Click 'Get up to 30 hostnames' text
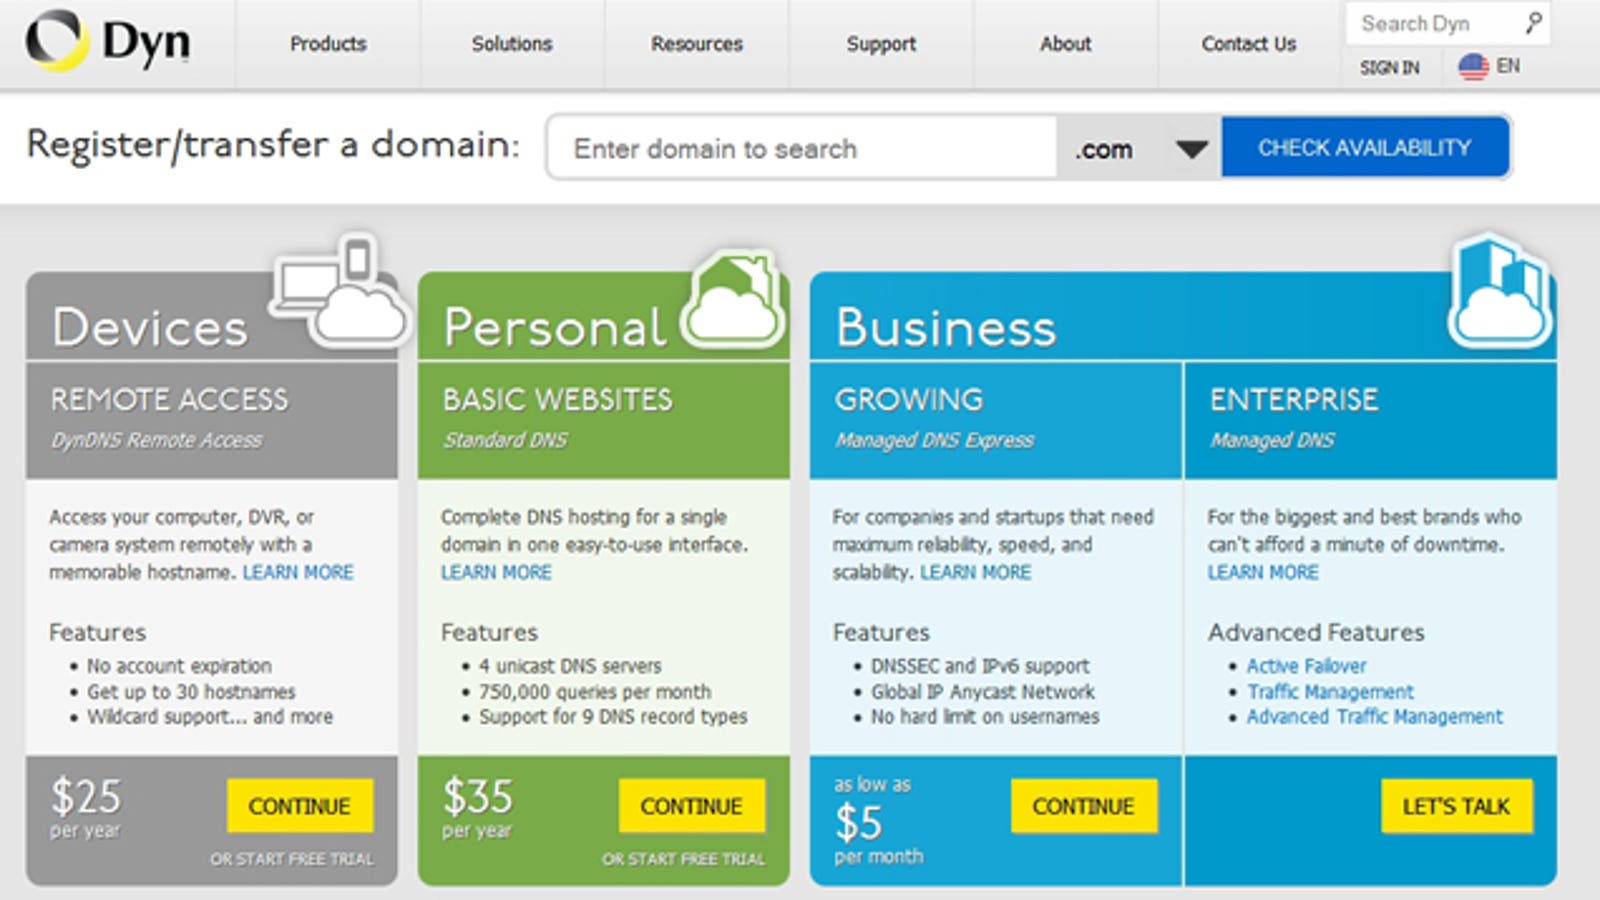This screenshot has height=900, width=1600. point(191,692)
